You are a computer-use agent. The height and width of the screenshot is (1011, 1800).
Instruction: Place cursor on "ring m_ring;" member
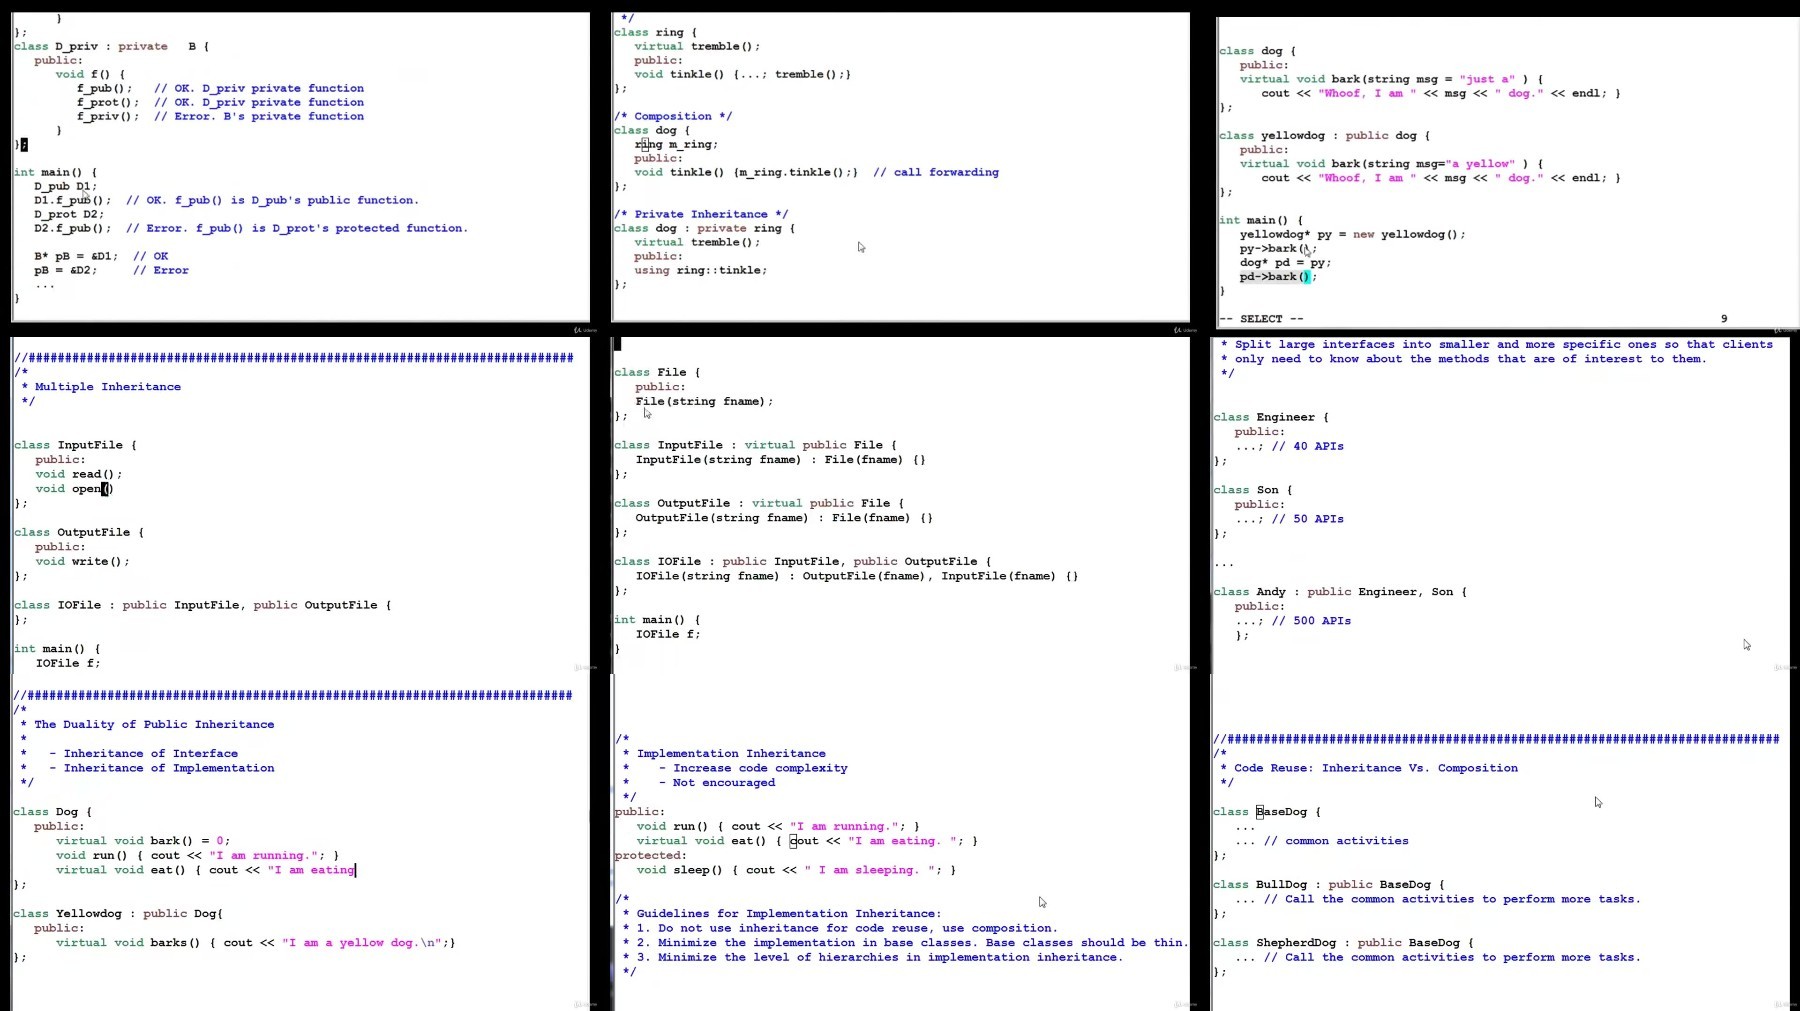tap(676, 144)
